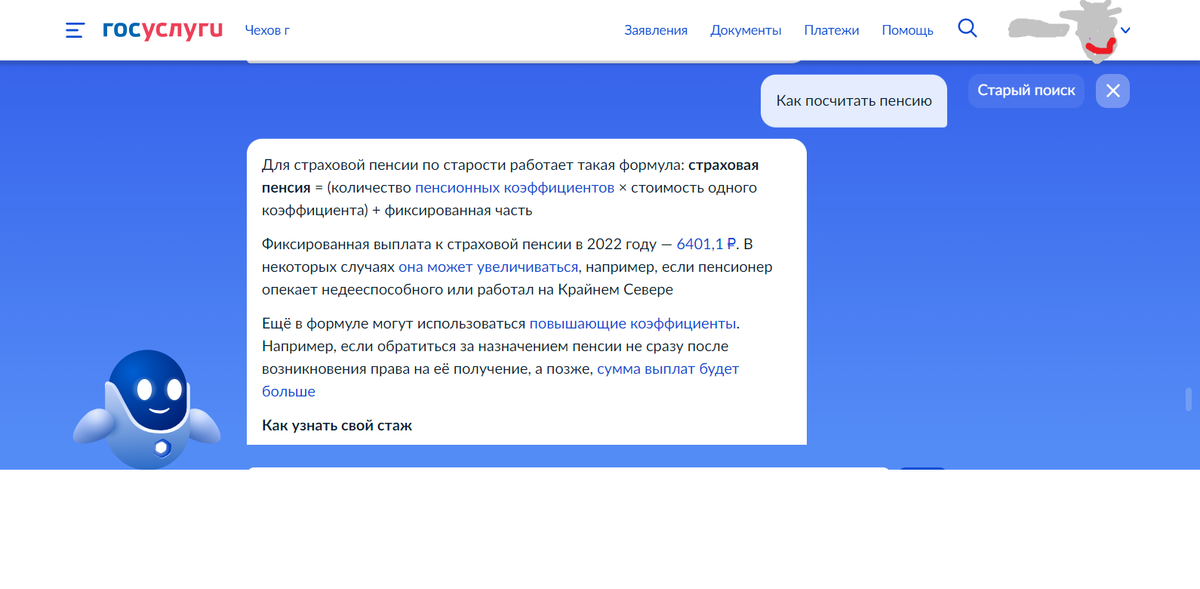
Task: Click the сумма выплат будет больше link
Action: [668, 368]
